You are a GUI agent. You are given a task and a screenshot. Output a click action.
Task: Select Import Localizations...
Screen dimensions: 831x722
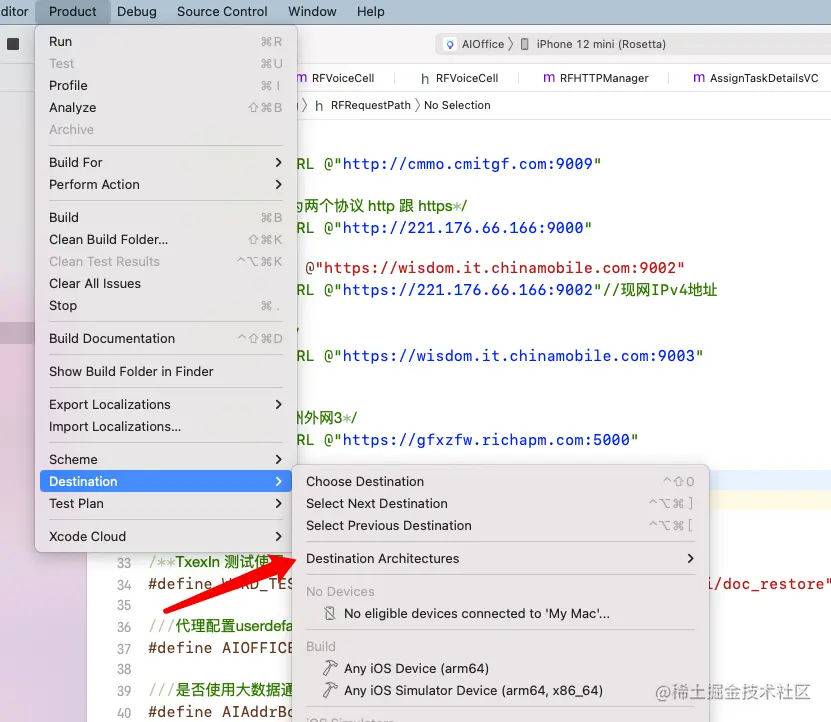[x=166, y=427]
